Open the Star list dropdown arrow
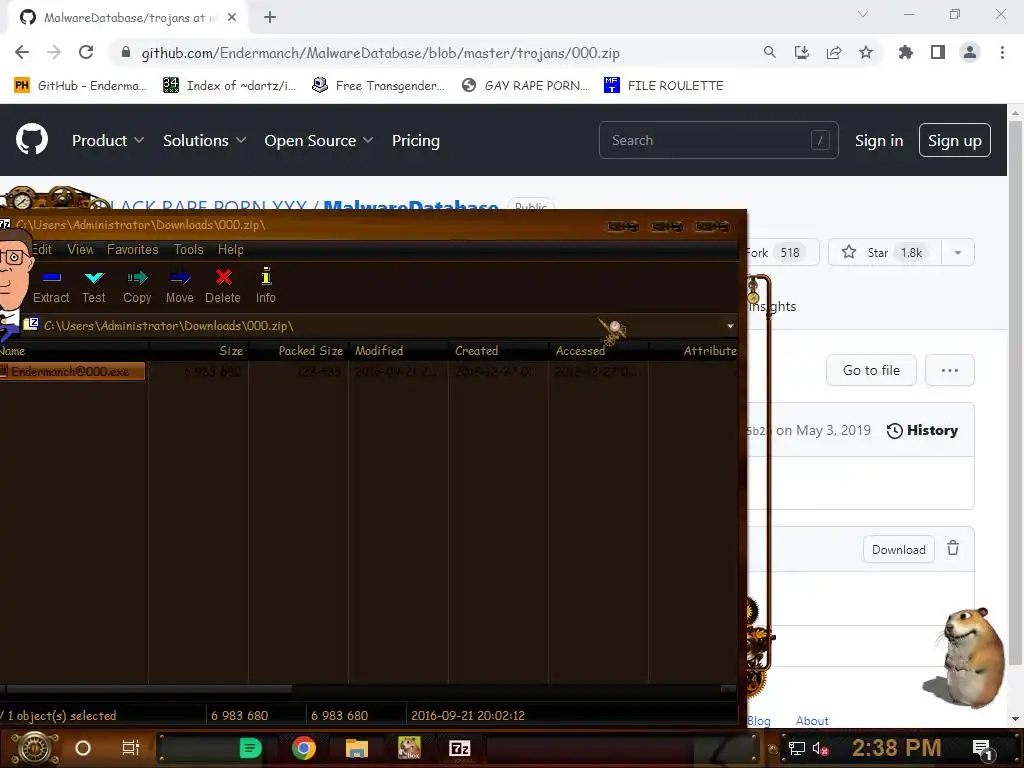This screenshot has height=768, width=1024. click(x=958, y=253)
